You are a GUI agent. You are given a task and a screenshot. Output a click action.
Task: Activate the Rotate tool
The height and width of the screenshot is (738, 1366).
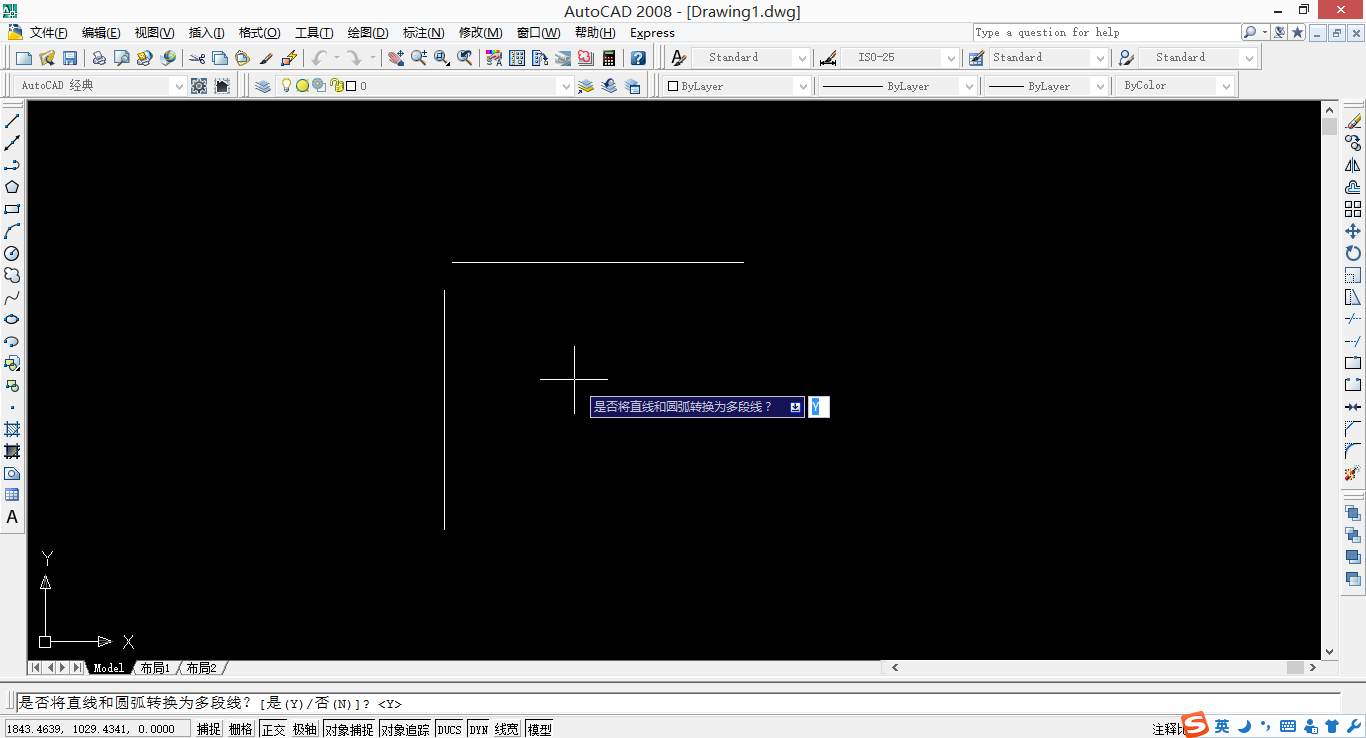tap(1353, 253)
